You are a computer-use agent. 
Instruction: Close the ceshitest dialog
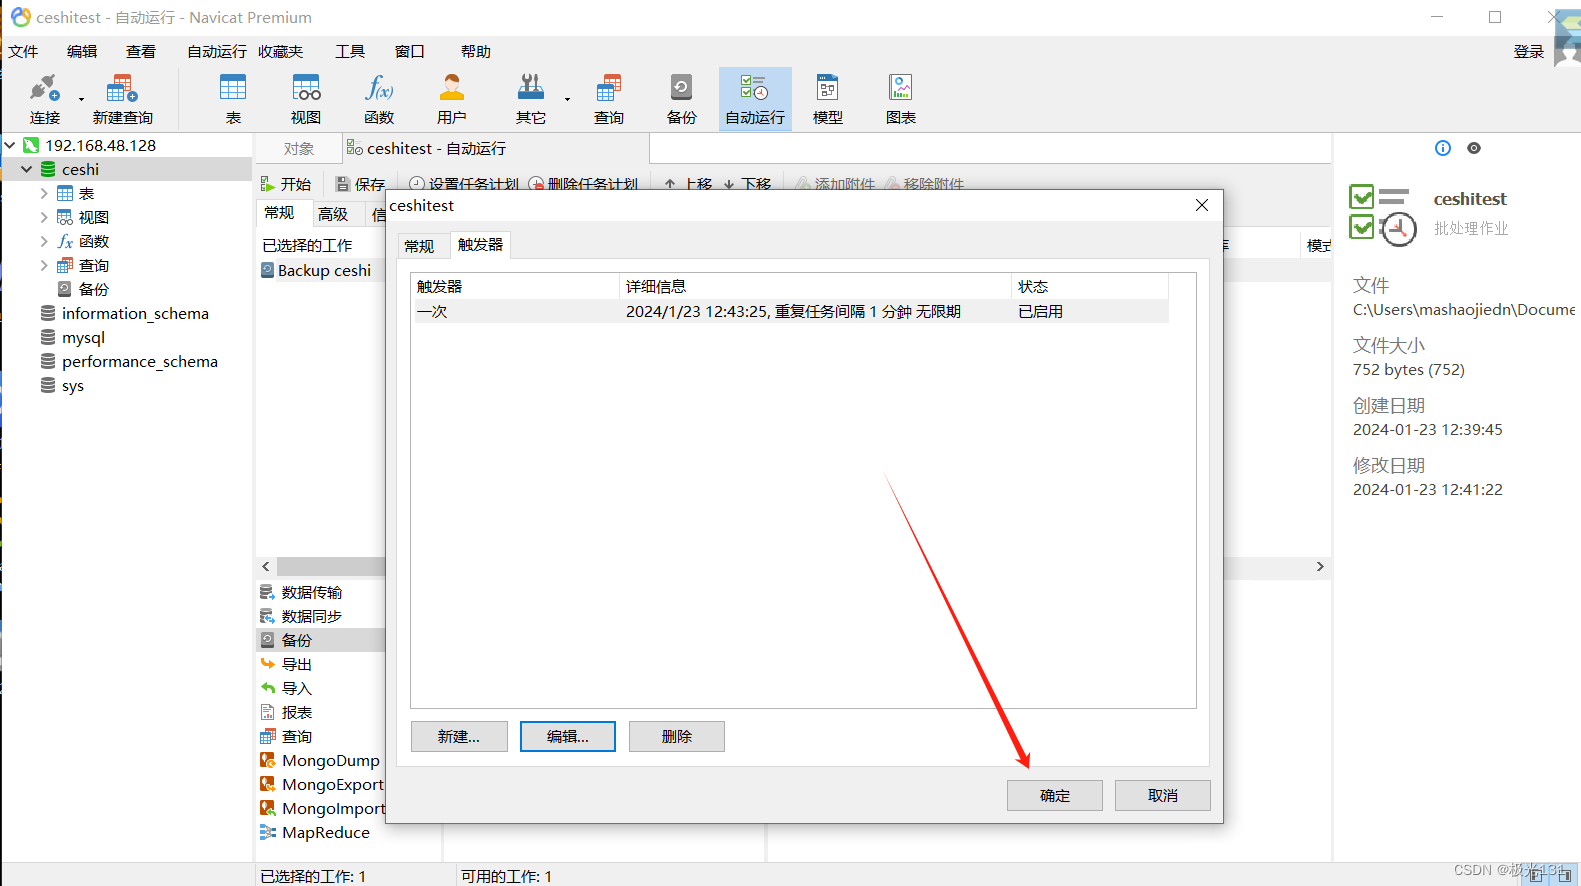tap(1202, 205)
